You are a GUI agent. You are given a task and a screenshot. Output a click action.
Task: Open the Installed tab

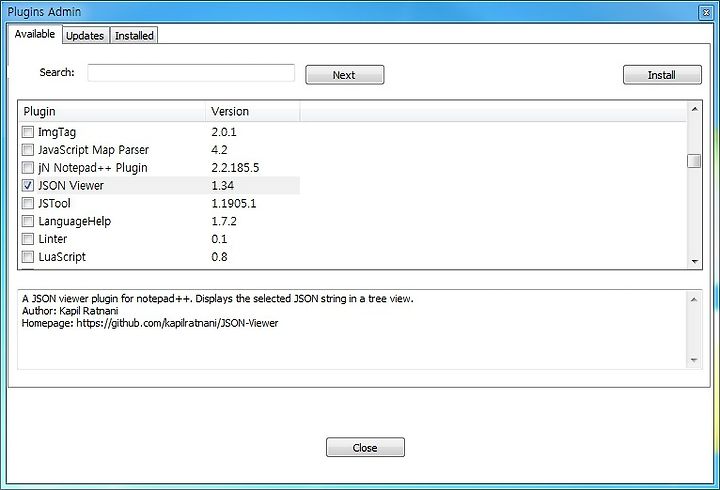[134, 35]
